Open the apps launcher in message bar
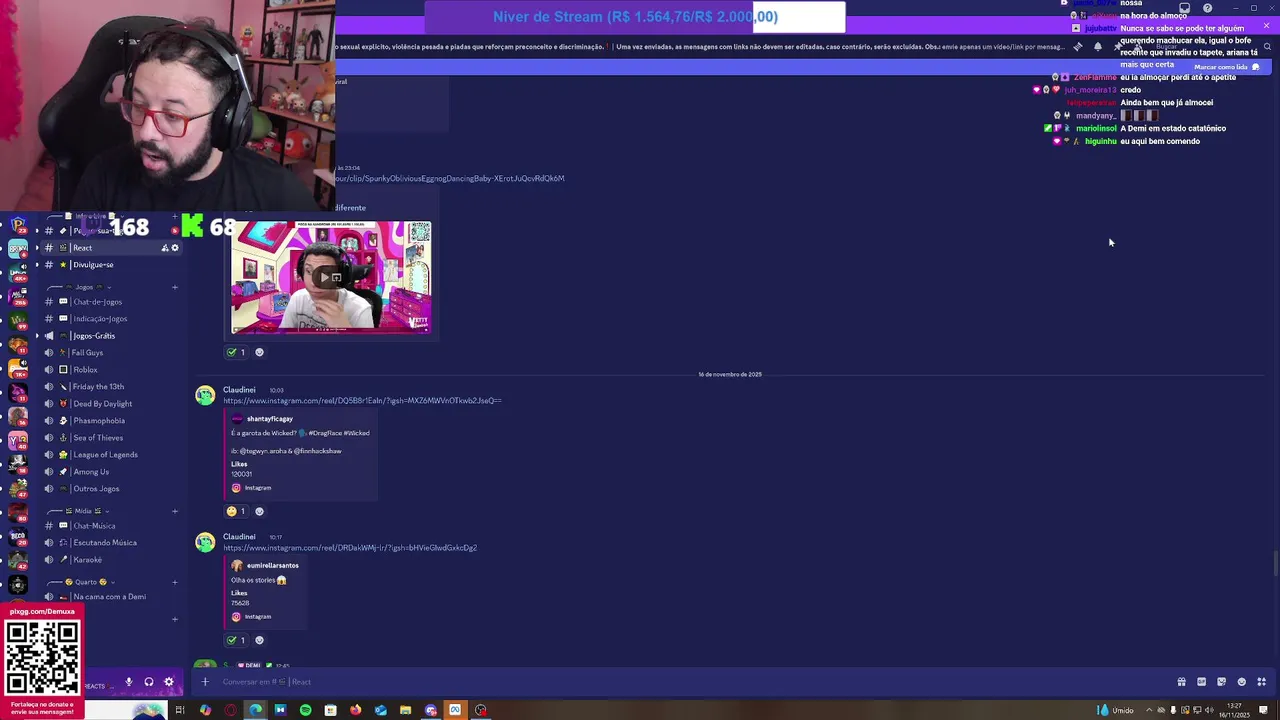This screenshot has width=1280, height=720. [x=1261, y=682]
